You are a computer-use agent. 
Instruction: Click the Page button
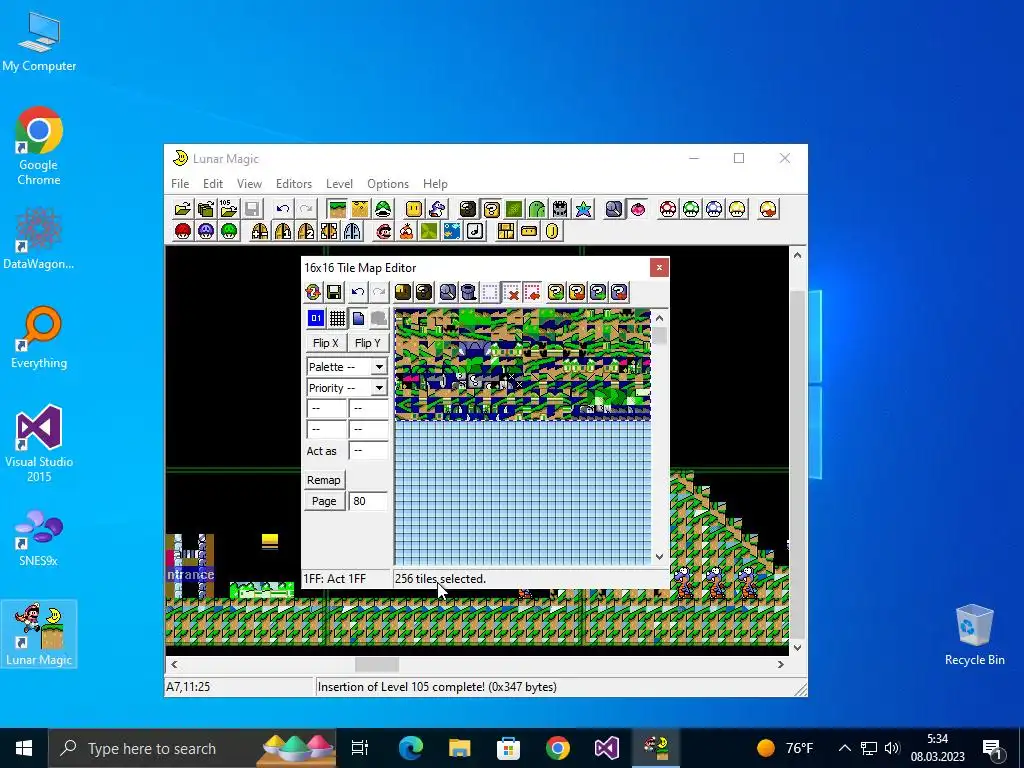[324, 501]
